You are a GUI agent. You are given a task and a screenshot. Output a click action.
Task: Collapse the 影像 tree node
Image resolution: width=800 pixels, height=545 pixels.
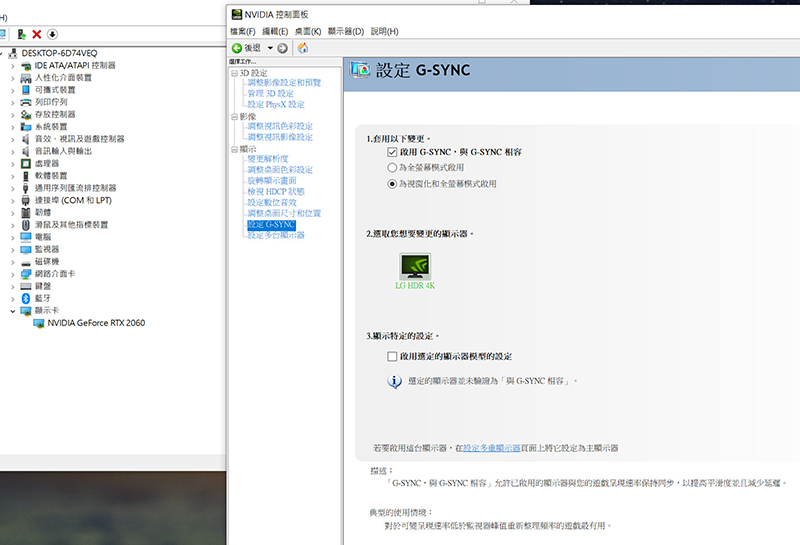coord(234,117)
